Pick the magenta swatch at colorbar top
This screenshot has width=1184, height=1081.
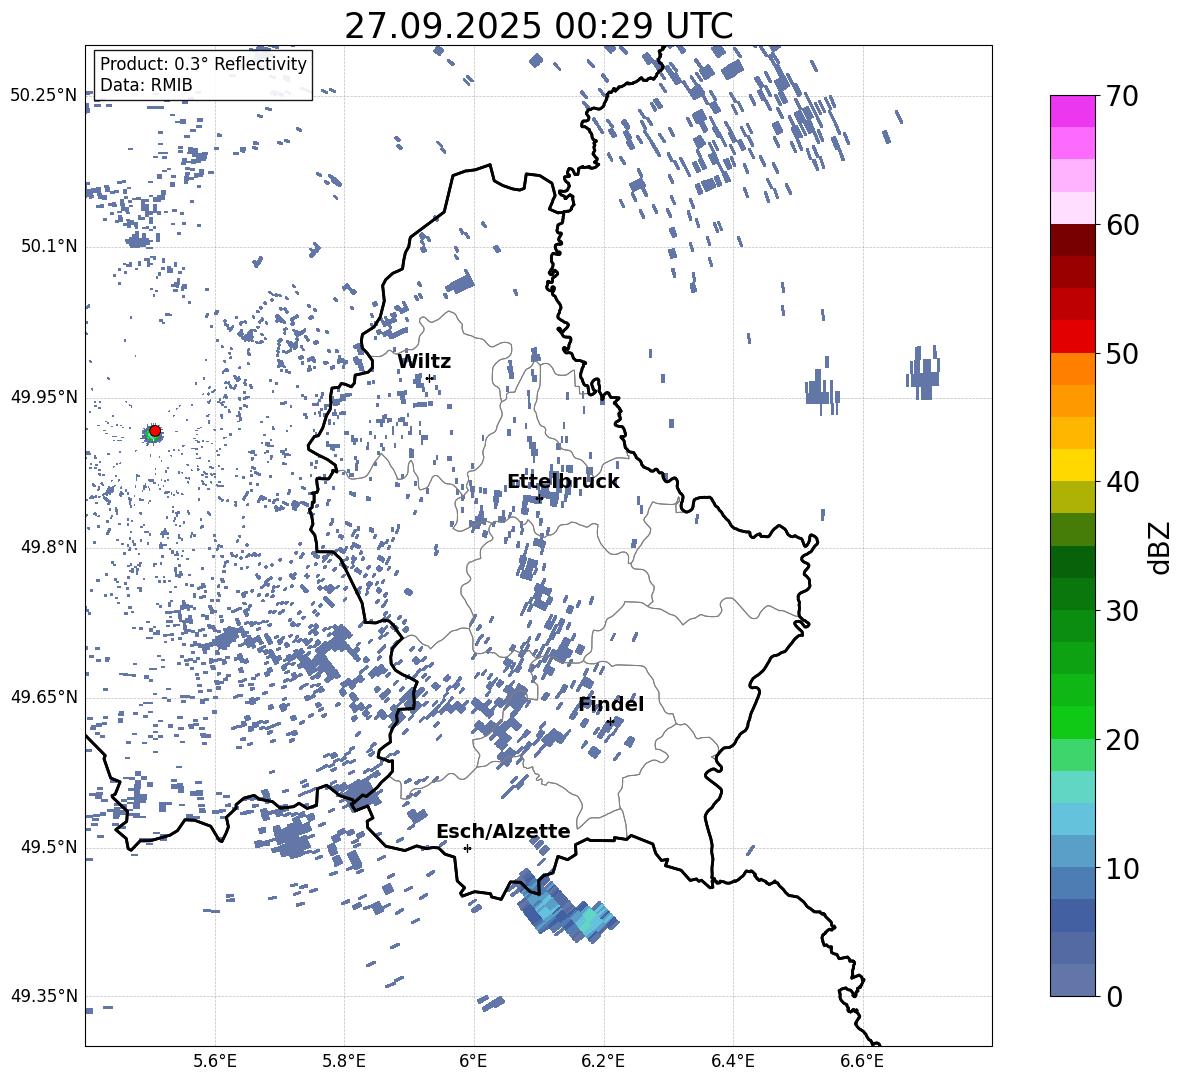point(1073,111)
